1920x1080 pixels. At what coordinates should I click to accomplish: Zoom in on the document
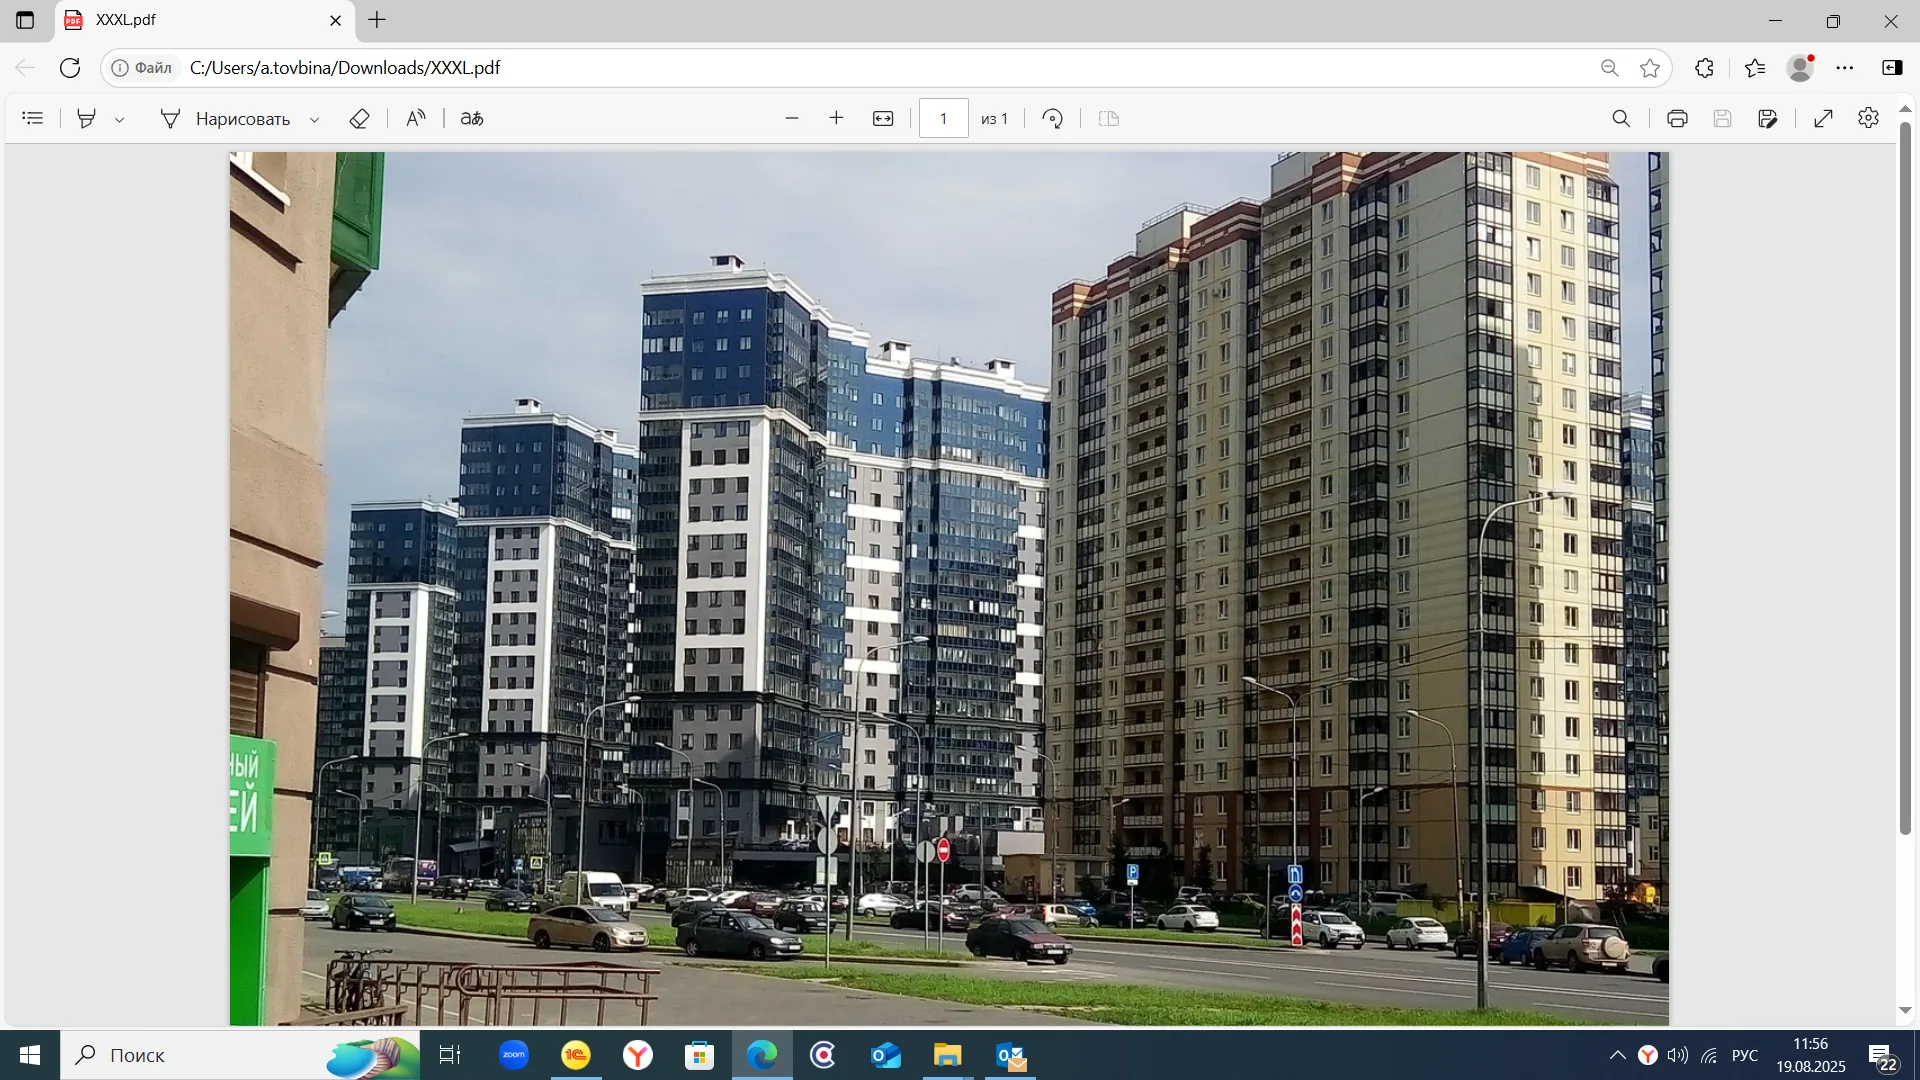pyautogui.click(x=836, y=118)
